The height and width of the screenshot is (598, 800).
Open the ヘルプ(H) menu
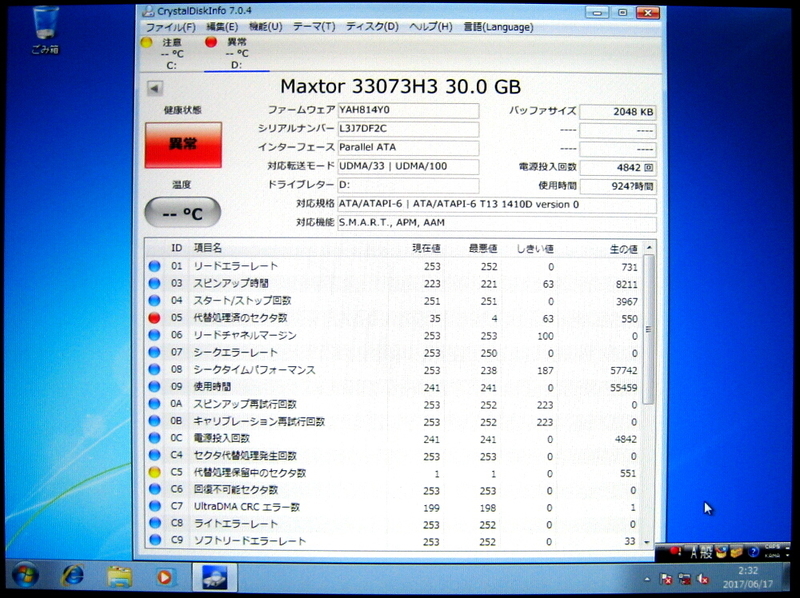(431, 27)
